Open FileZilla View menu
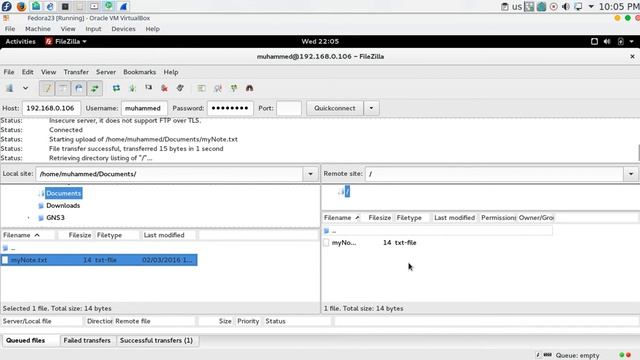This screenshot has width=640, height=360. coord(49,72)
